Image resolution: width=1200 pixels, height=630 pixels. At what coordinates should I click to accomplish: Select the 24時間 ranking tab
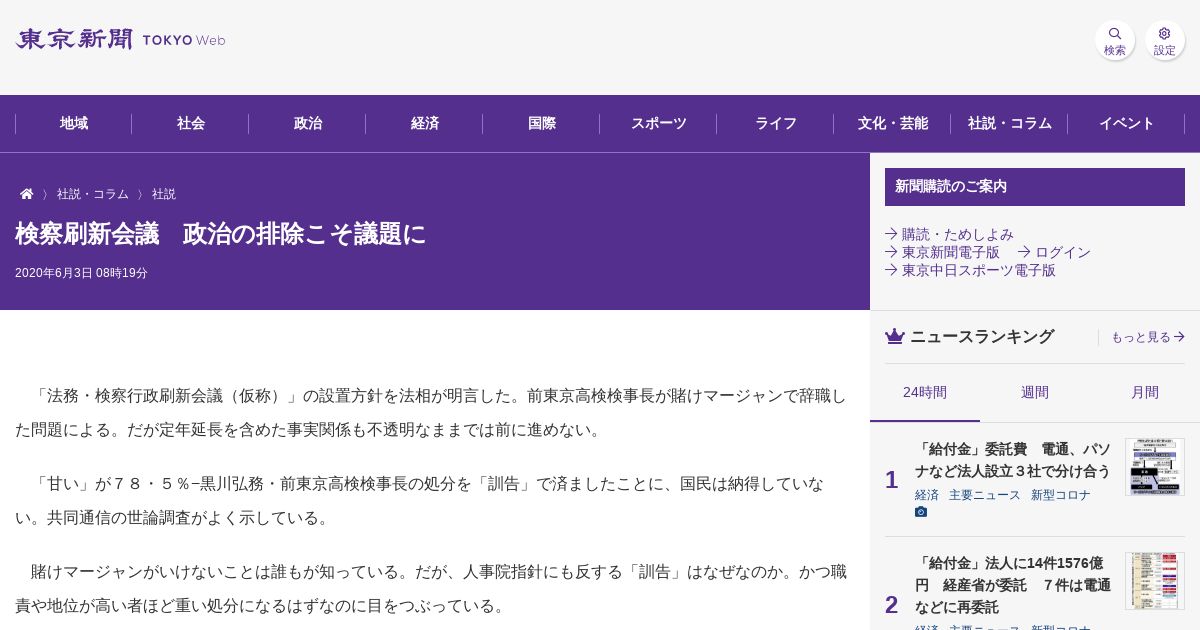pos(925,392)
